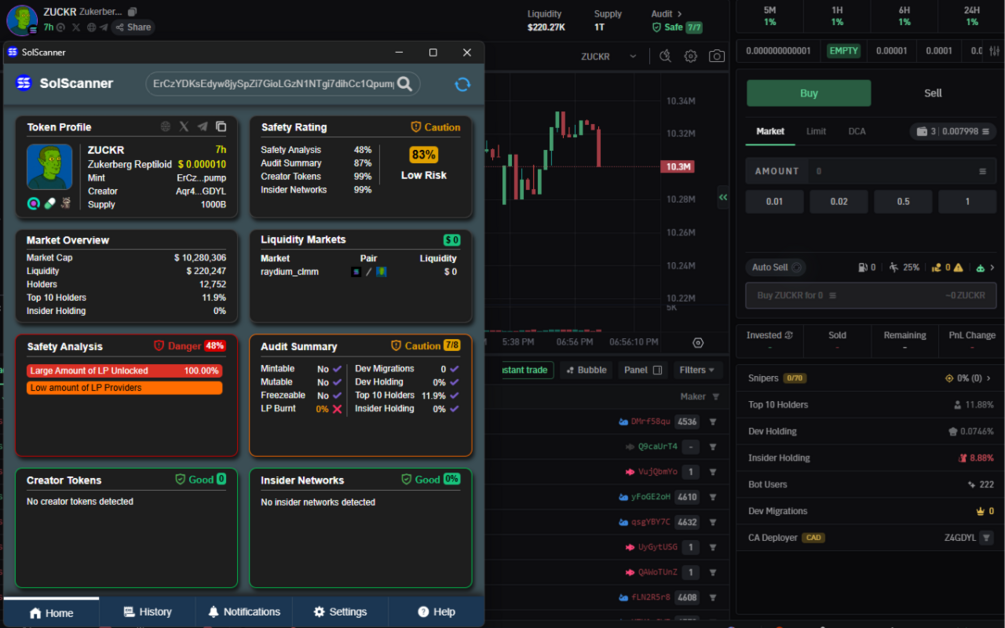Open the Filters dropdown
Screen dimensions: 1005x628
pyautogui.click(x=697, y=370)
